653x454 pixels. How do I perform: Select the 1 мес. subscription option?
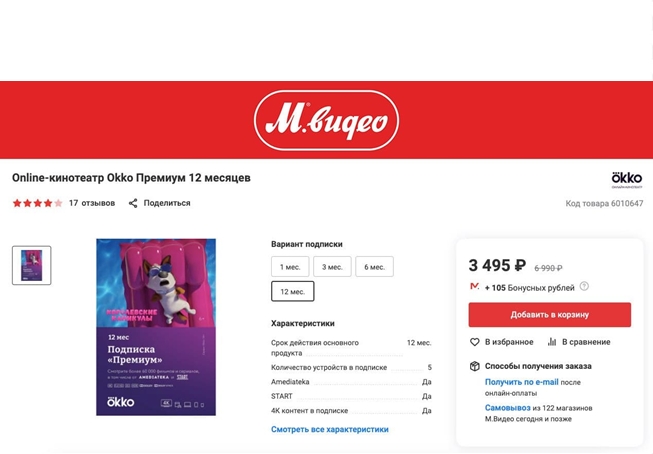(x=290, y=267)
